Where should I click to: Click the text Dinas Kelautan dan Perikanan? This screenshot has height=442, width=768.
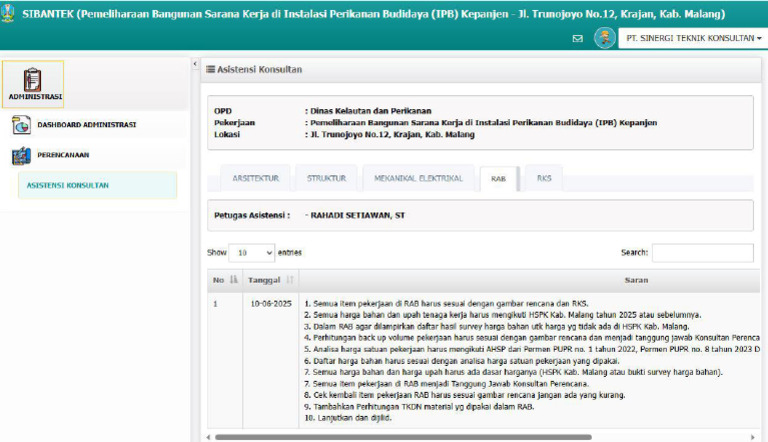pyautogui.click(x=371, y=111)
